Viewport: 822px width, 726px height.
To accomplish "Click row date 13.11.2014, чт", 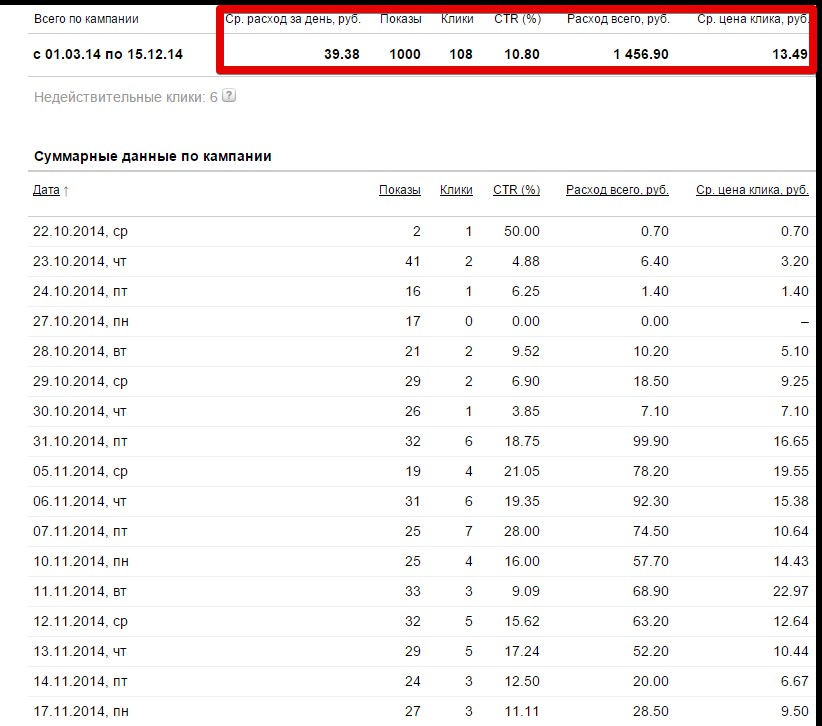I will click(80, 651).
